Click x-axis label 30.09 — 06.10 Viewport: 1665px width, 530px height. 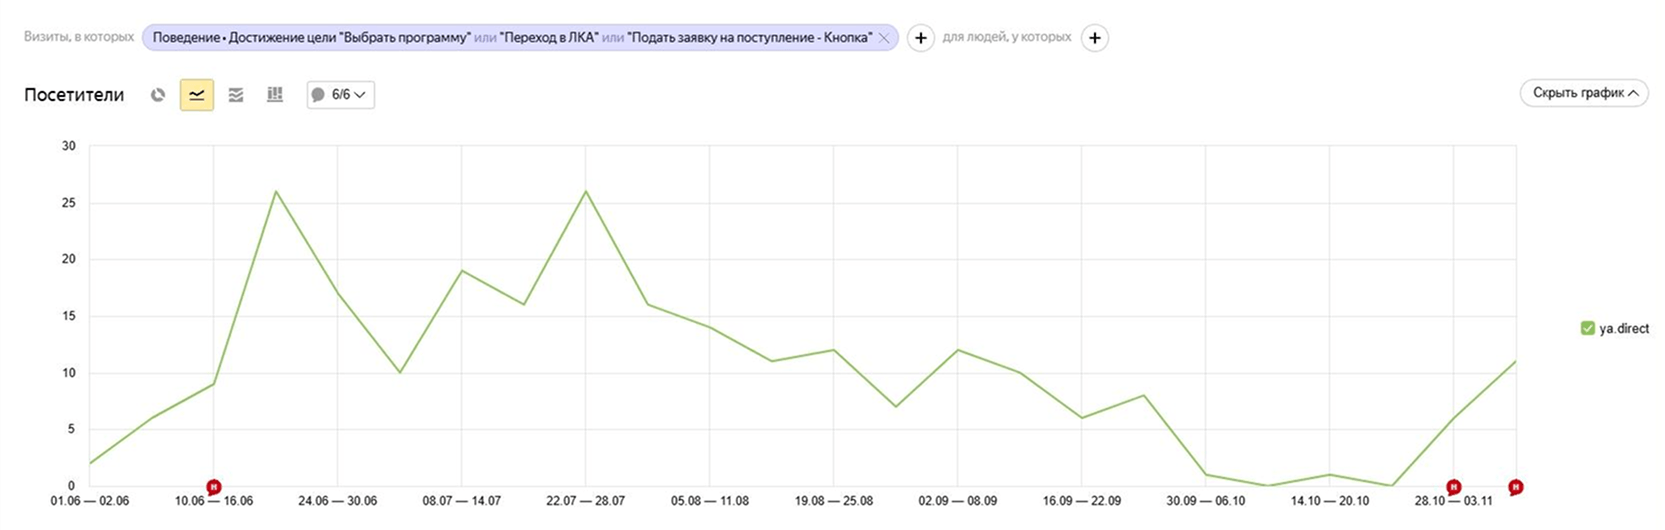point(1206,501)
